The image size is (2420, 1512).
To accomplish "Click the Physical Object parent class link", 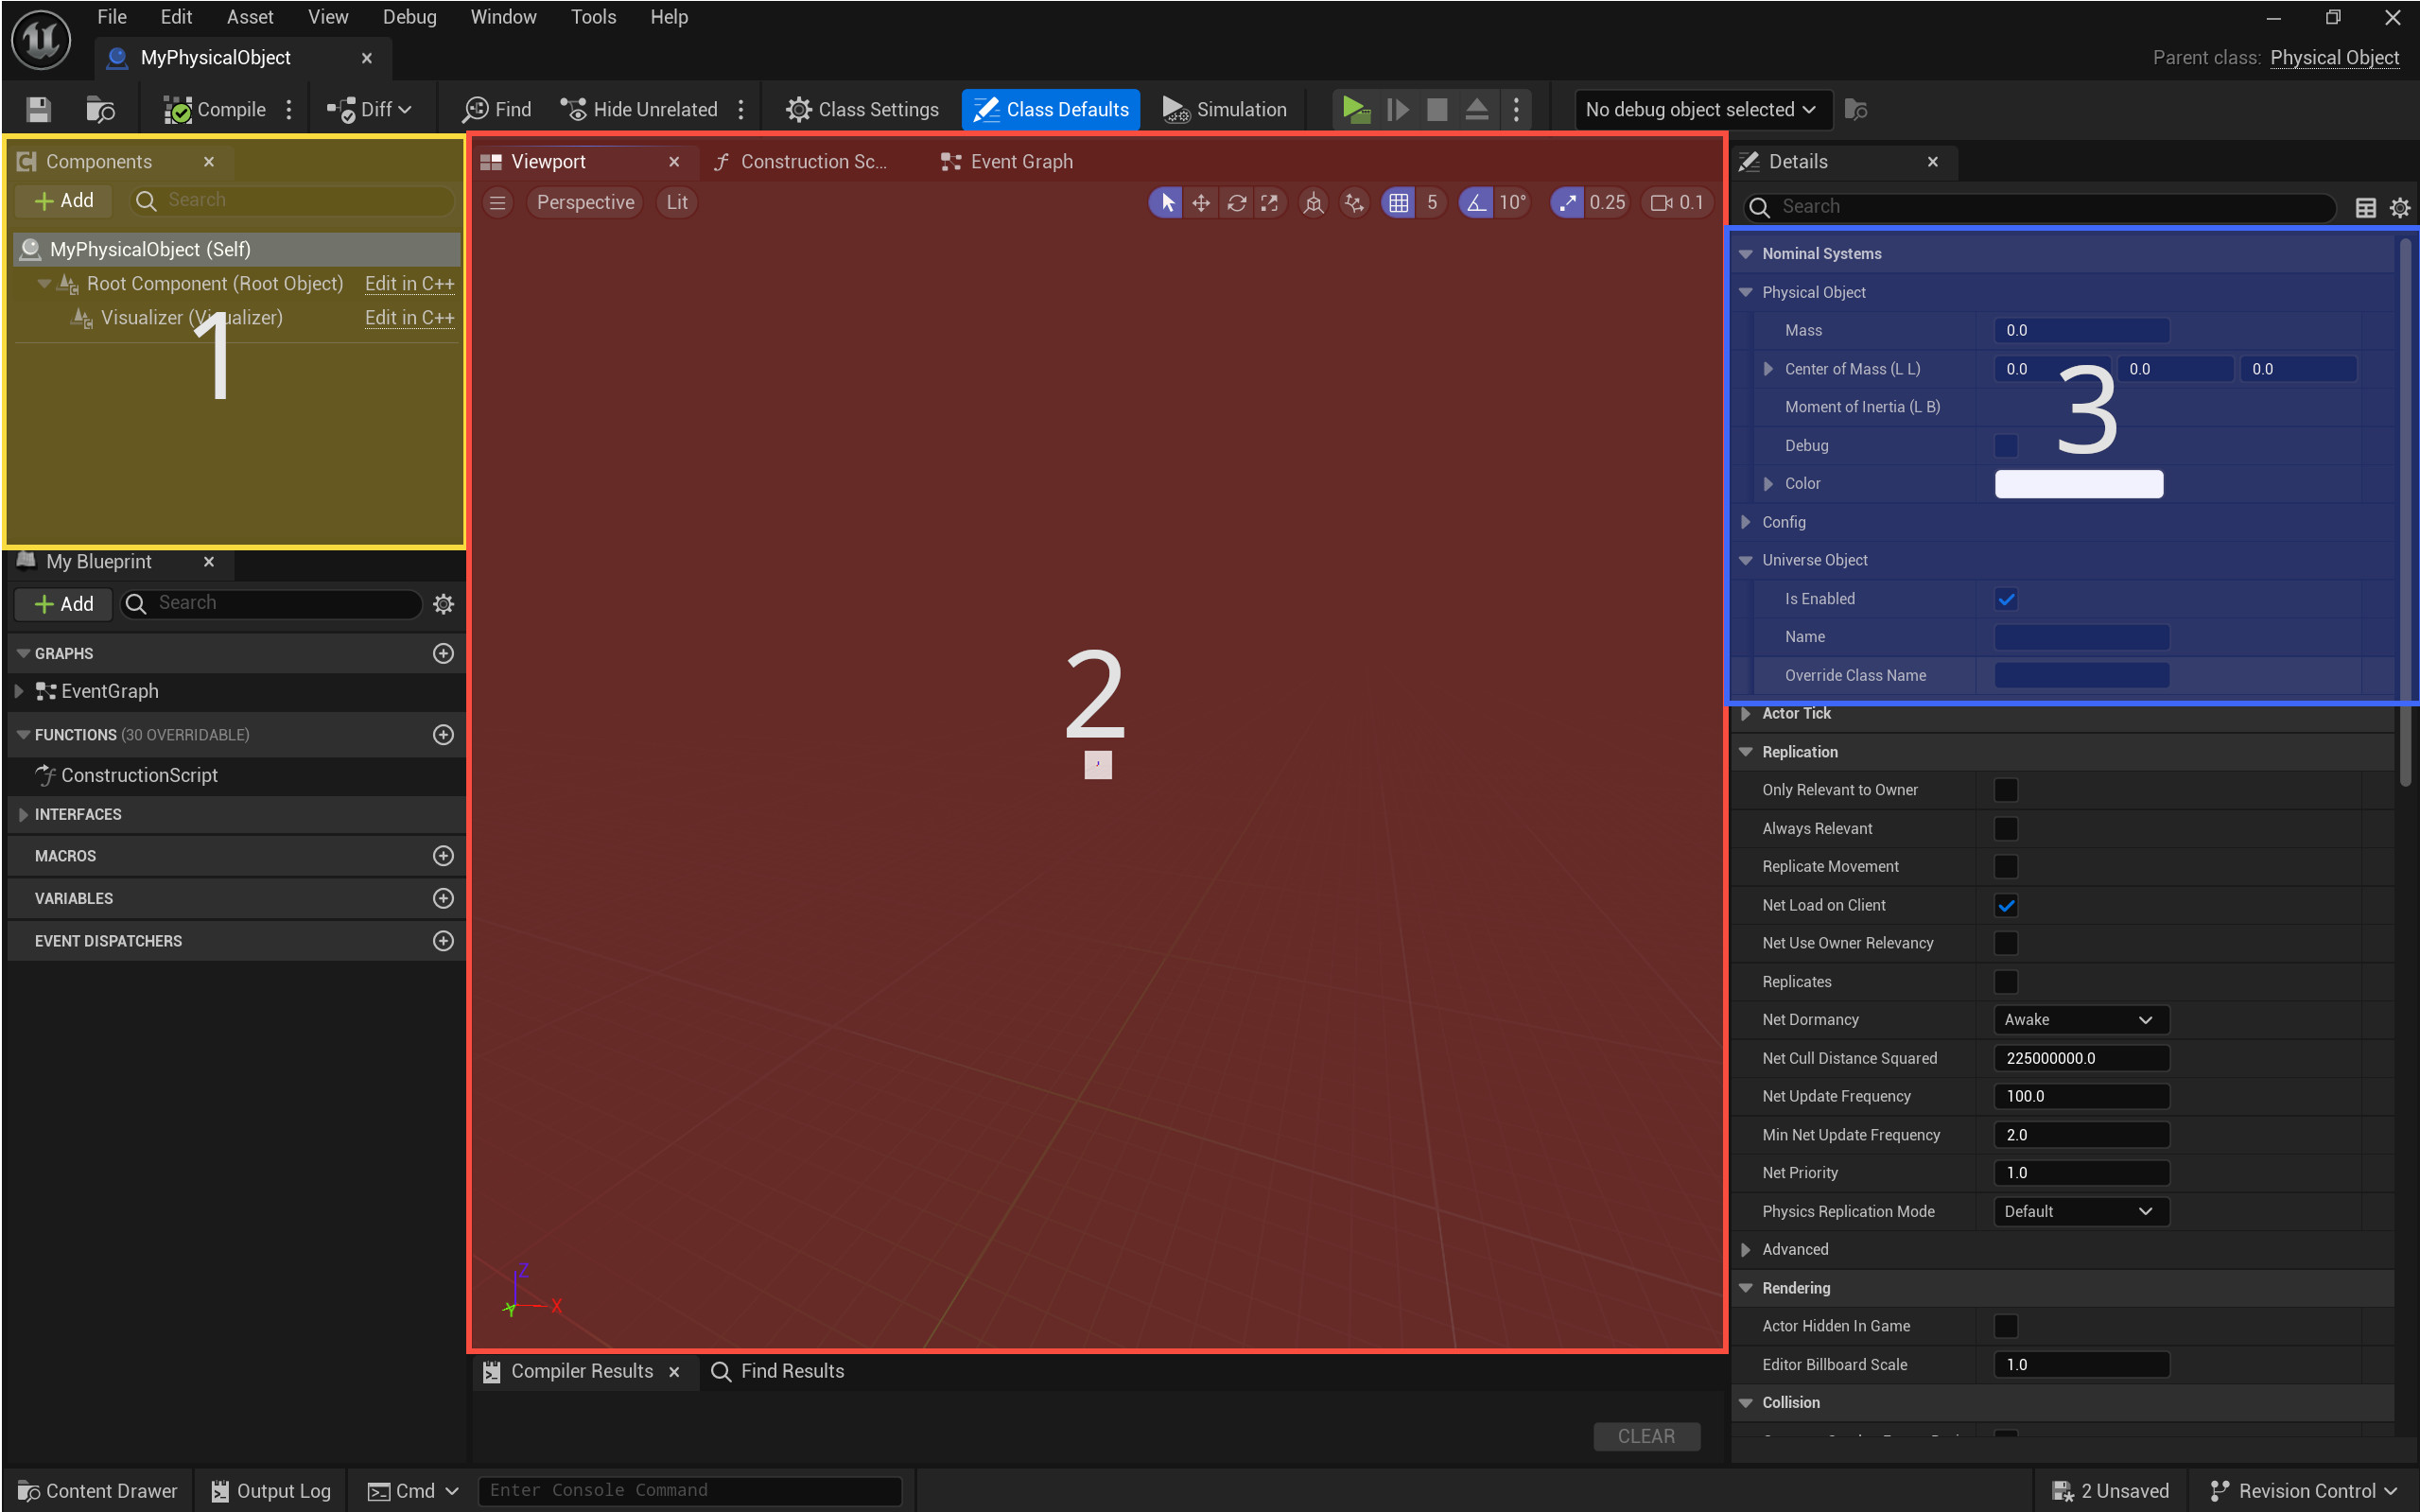I will pos(2333,57).
